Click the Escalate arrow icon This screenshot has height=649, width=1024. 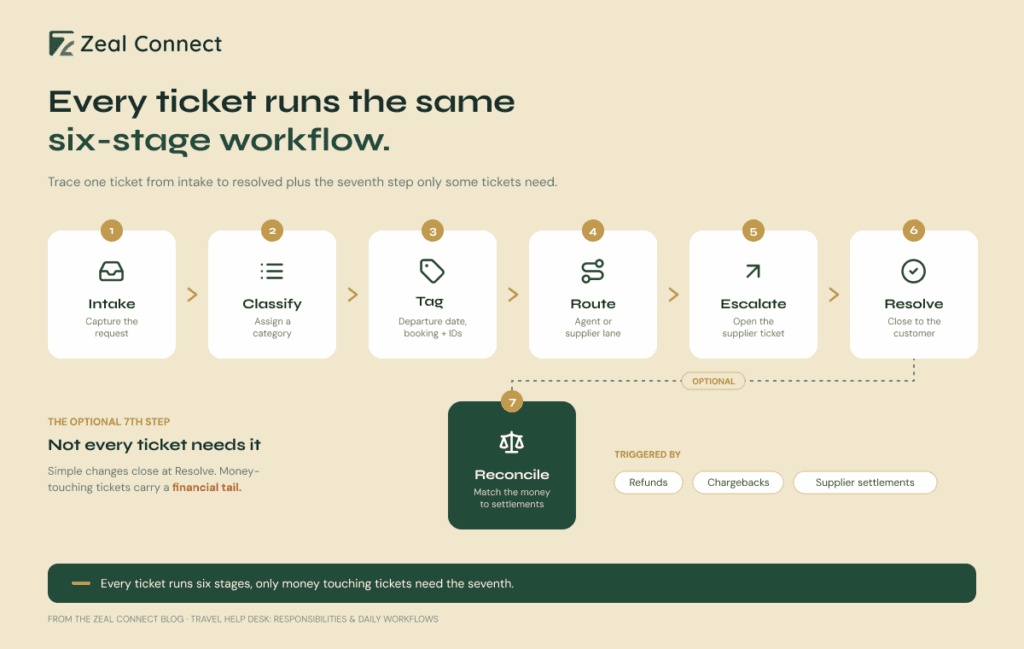(x=753, y=271)
